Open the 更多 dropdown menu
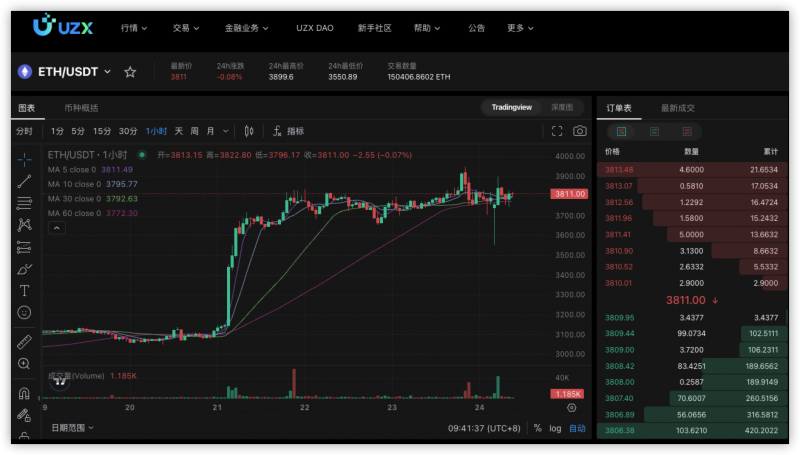Image resolution: width=800 pixels, height=455 pixels. (520, 28)
